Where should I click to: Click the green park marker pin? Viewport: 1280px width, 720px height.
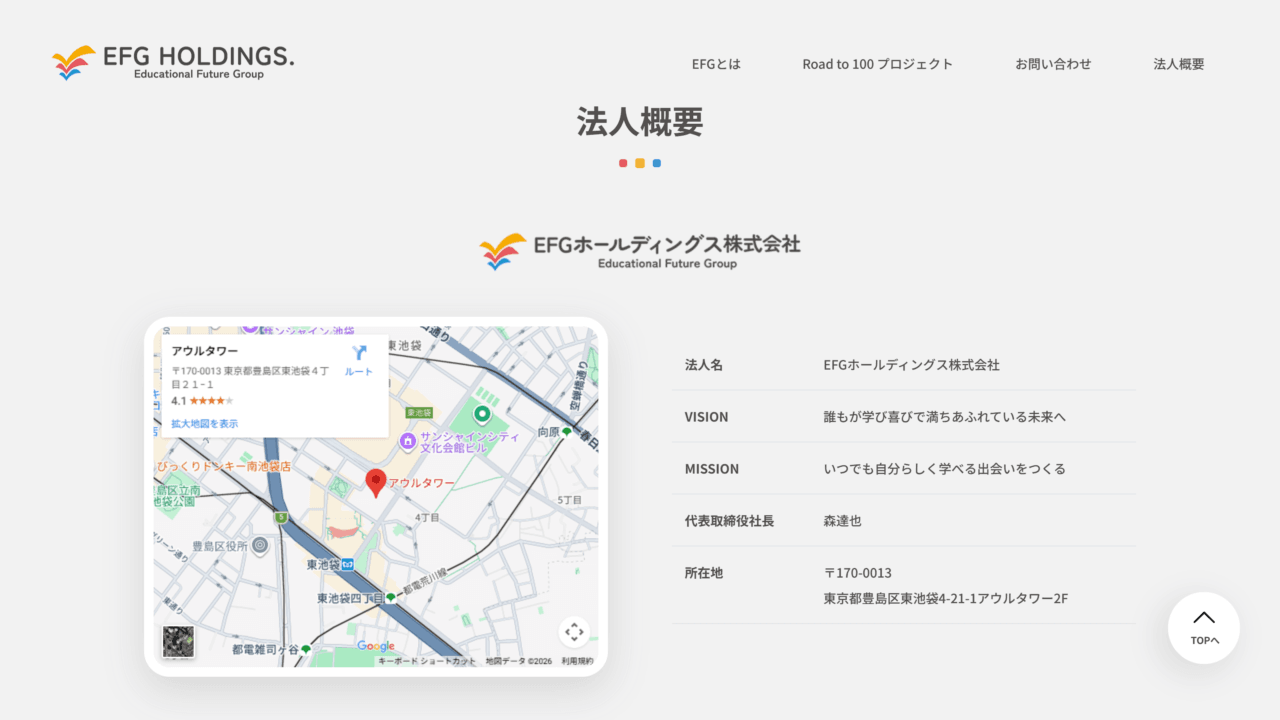click(482, 414)
